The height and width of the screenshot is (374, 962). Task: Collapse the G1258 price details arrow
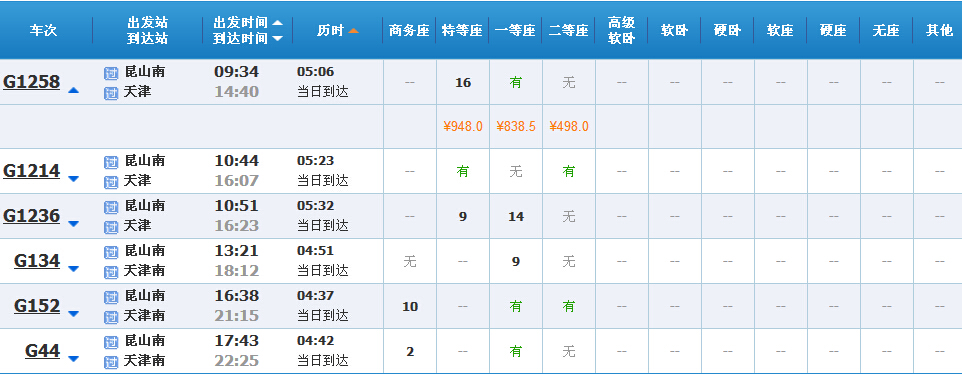point(74,90)
